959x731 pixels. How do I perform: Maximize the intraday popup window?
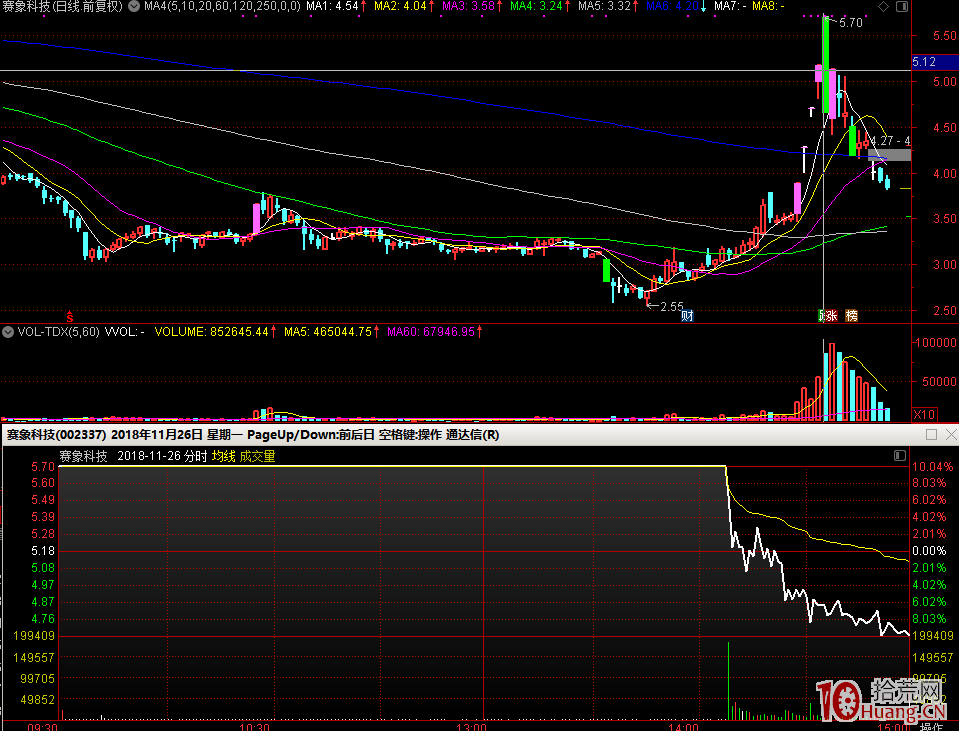coord(931,435)
